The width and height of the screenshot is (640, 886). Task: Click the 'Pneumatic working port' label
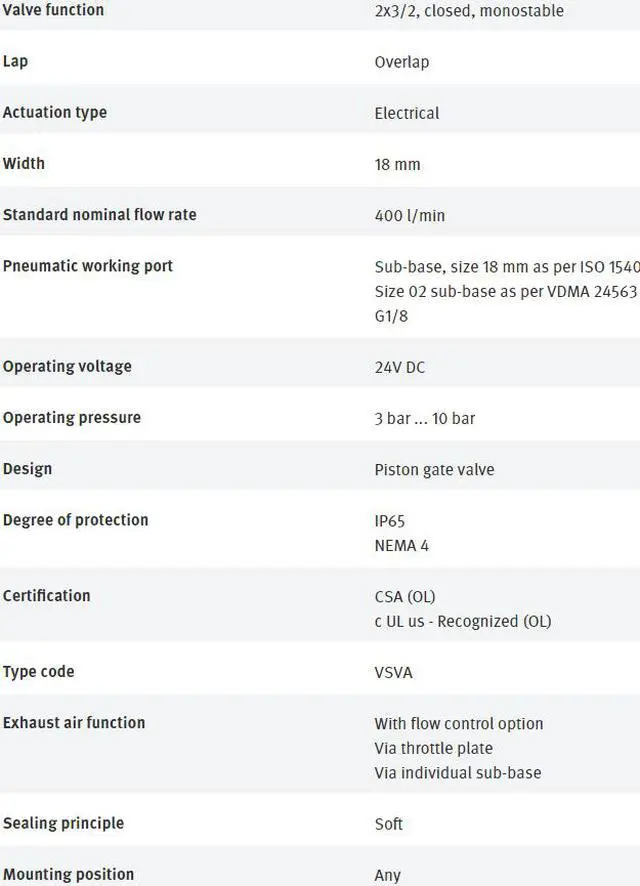(87, 265)
